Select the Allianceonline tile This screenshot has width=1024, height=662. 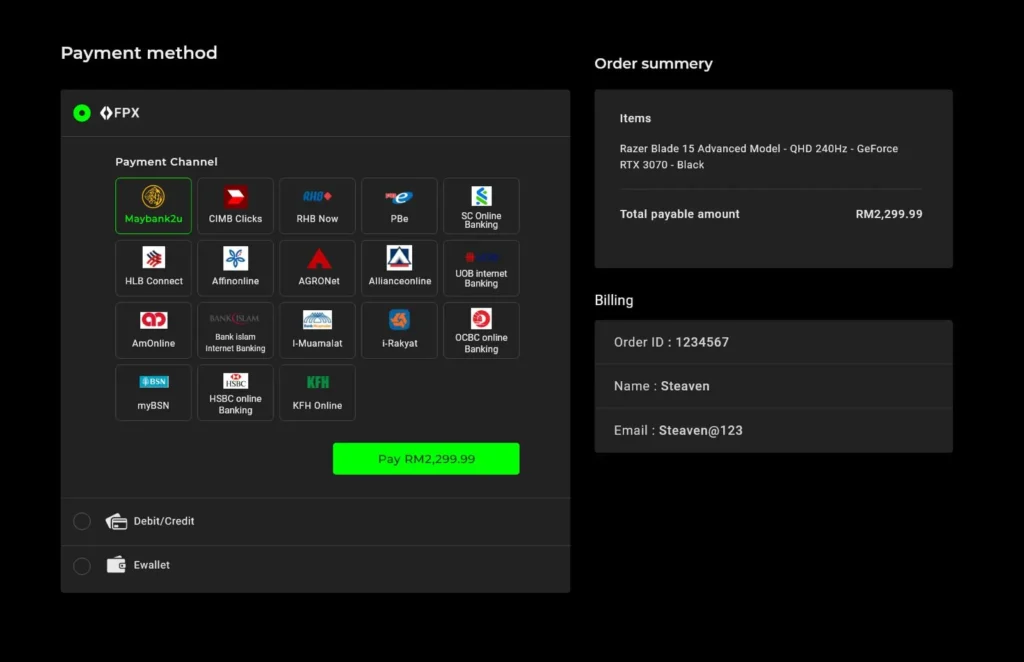tap(399, 268)
